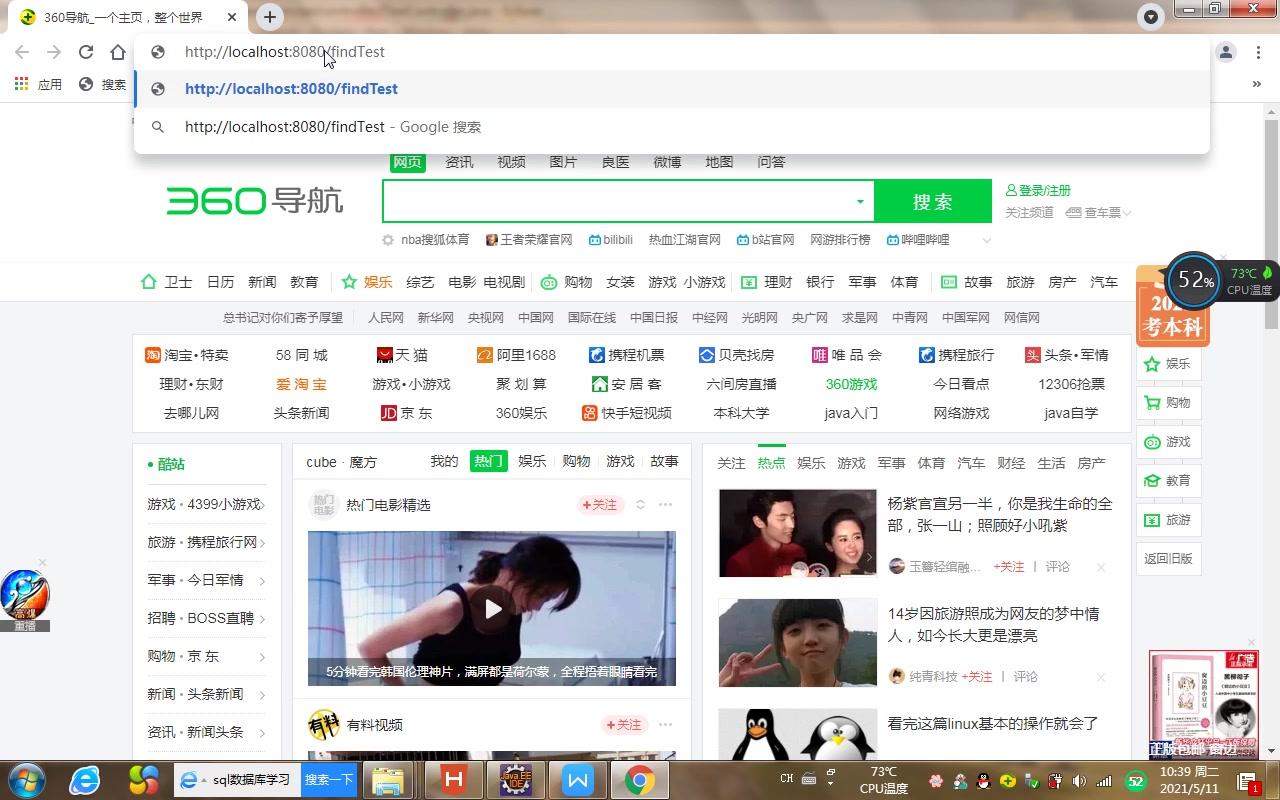Open the 贝壳找房 site link

[737, 355]
